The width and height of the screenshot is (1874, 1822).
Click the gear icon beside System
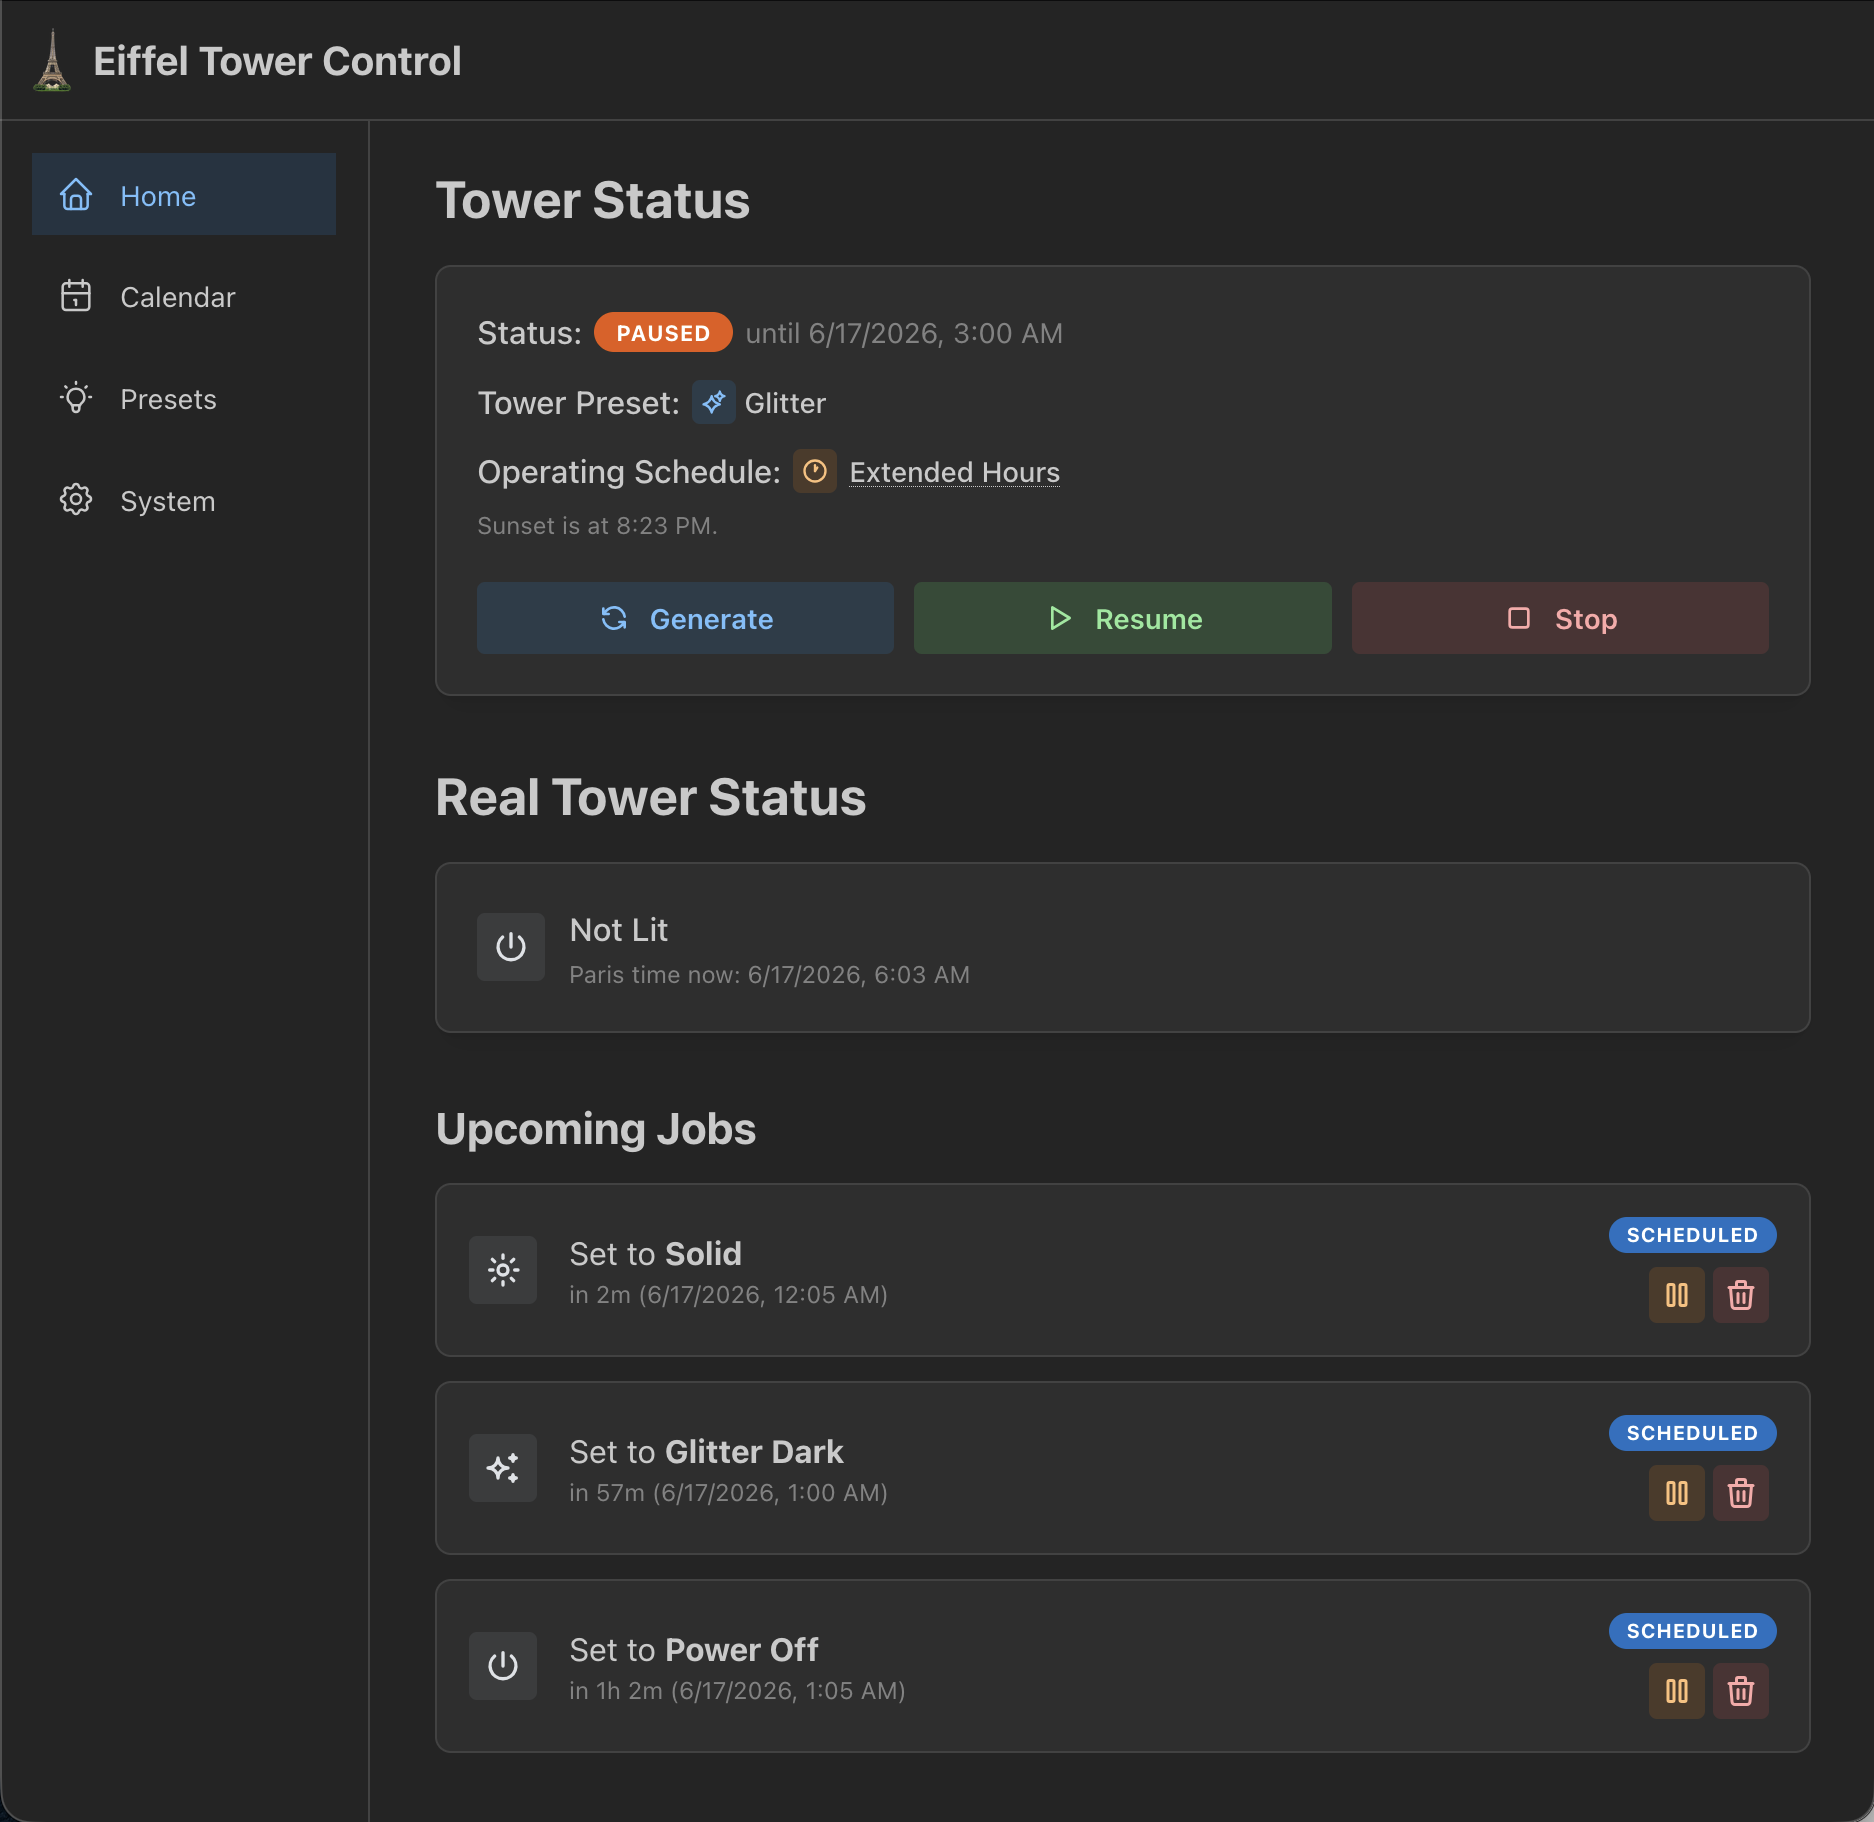pyautogui.click(x=76, y=500)
